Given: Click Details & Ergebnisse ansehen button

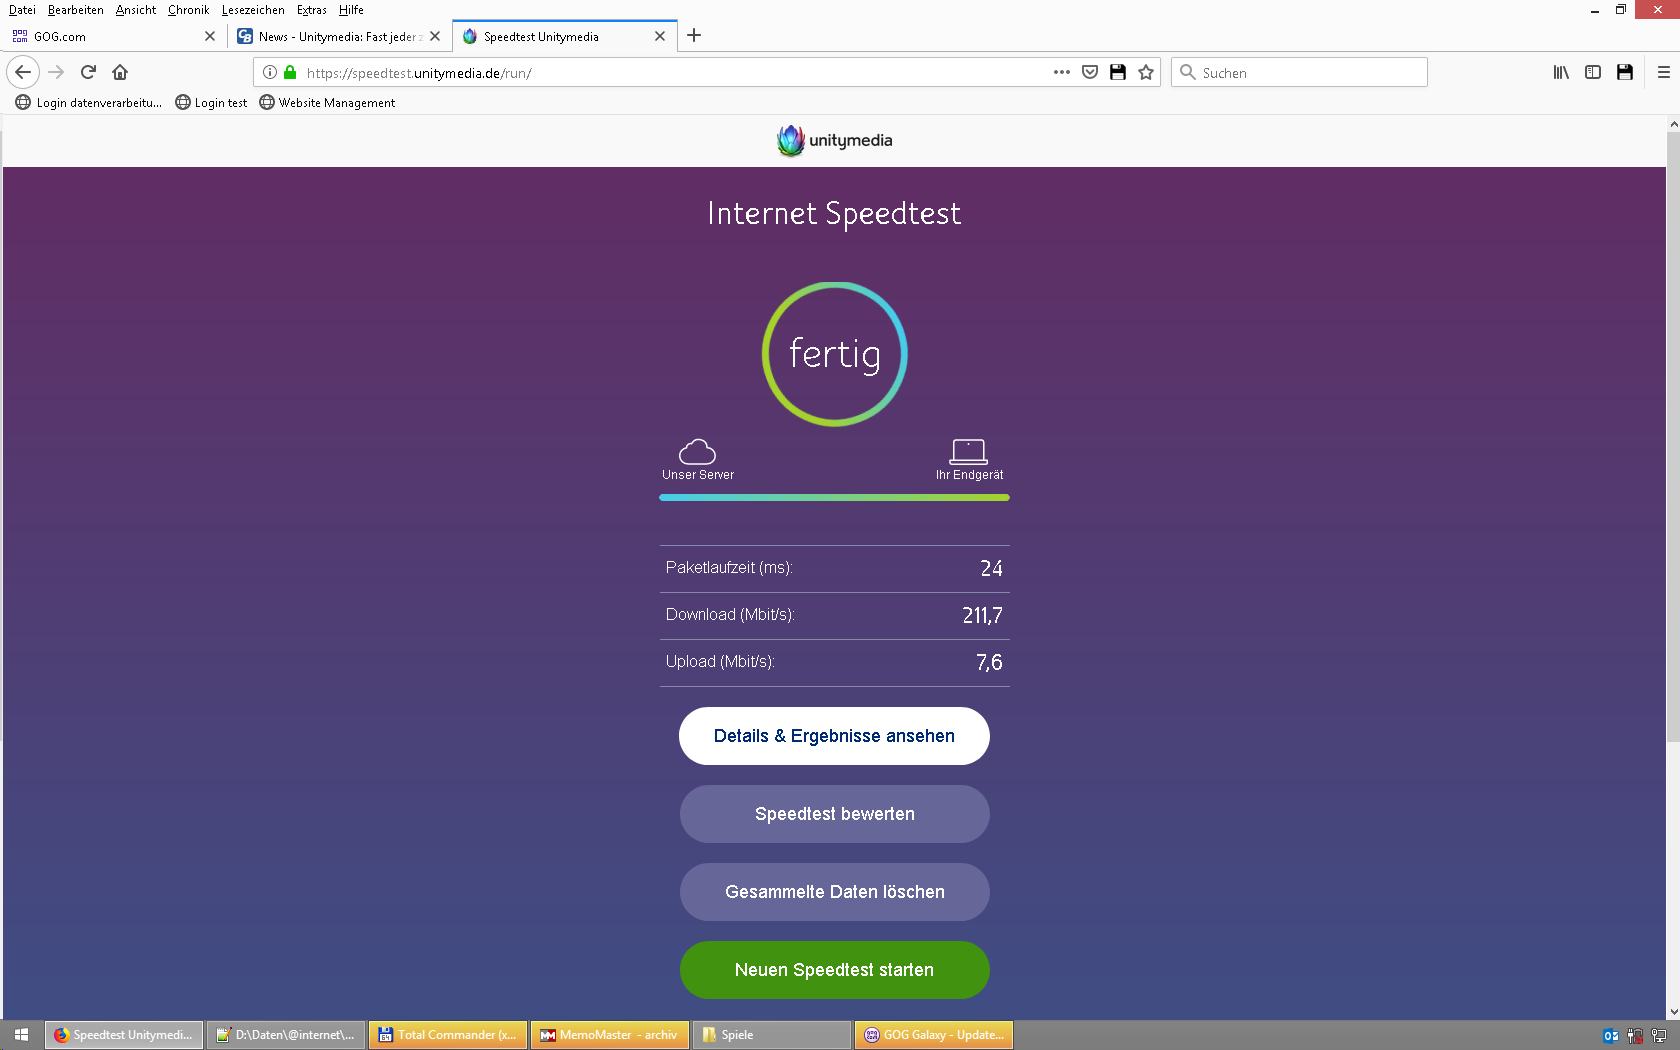Looking at the screenshot, I should (834, 736).
